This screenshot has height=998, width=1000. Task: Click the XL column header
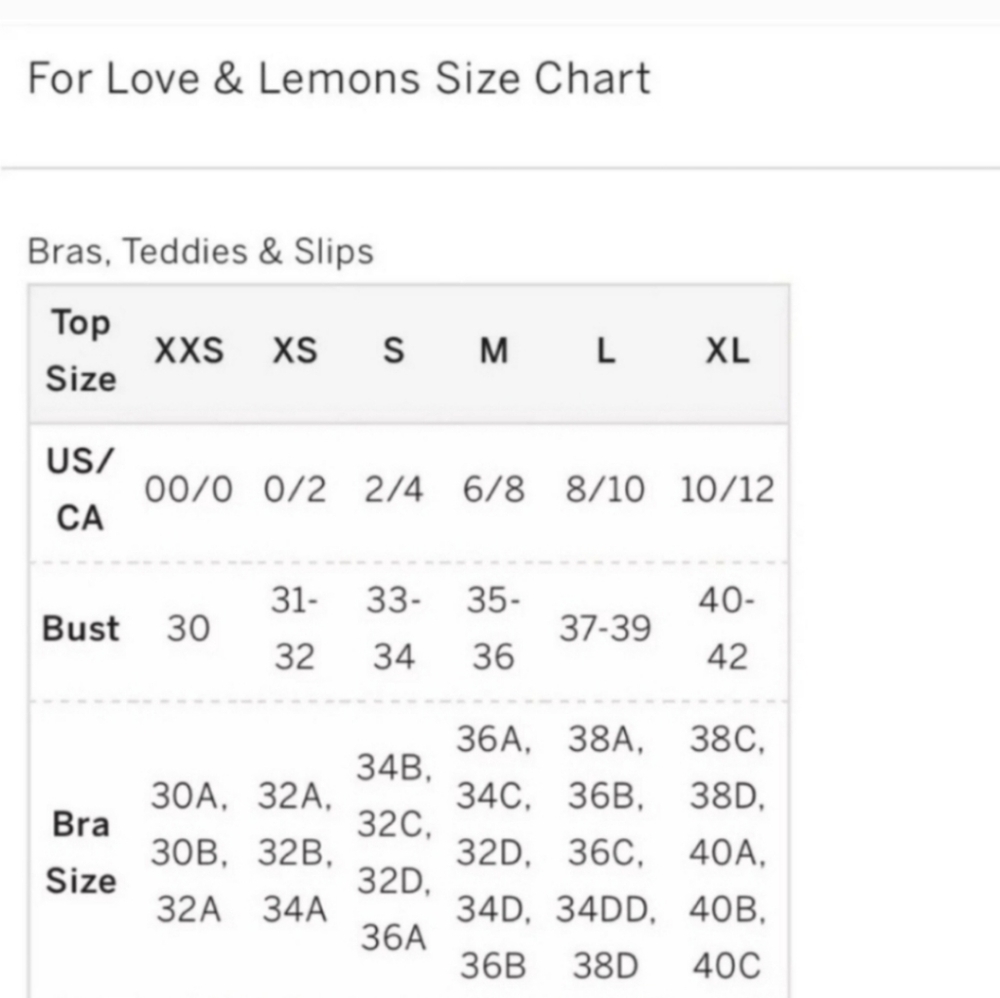[x=727, y=351]
